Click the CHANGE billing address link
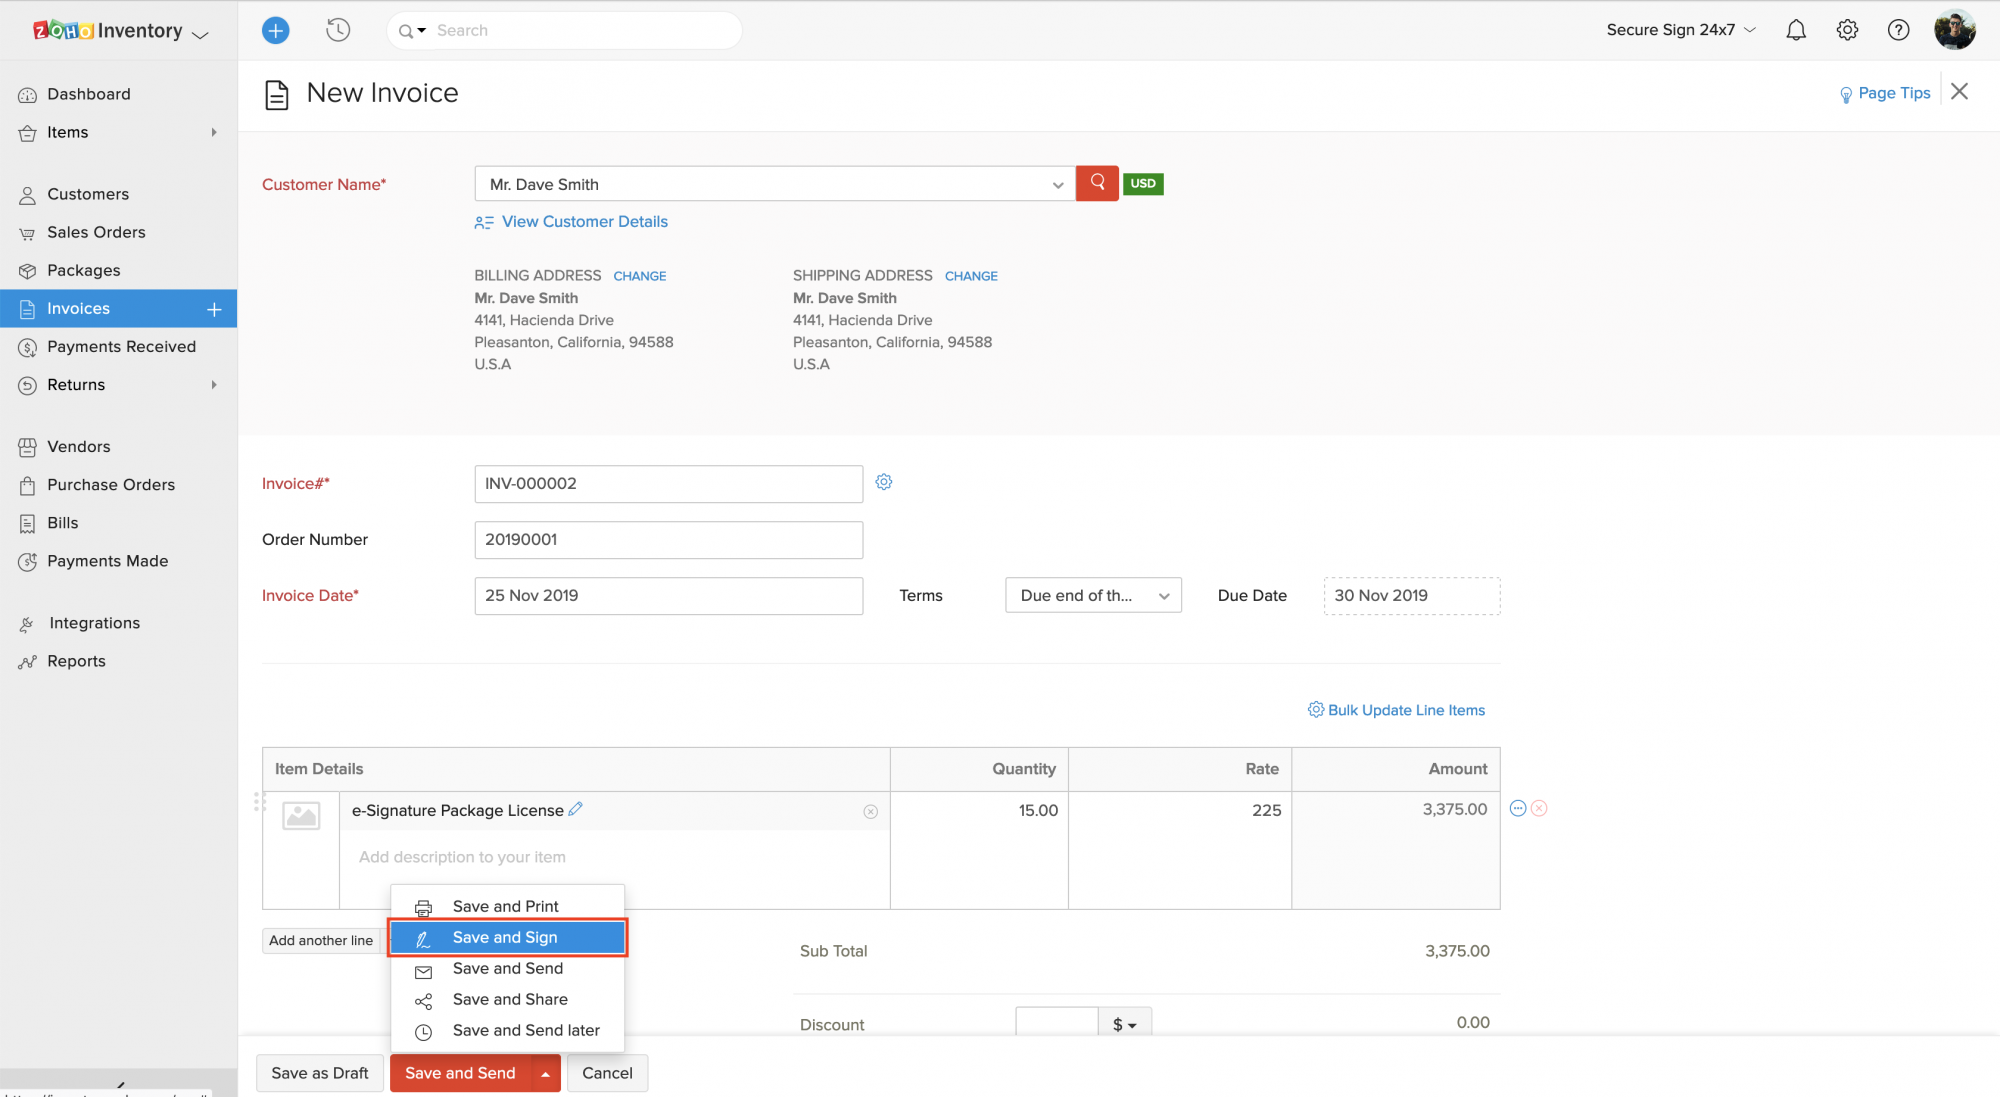The height and width of the screenshot is (1097, 2000). tap(640, 276)
